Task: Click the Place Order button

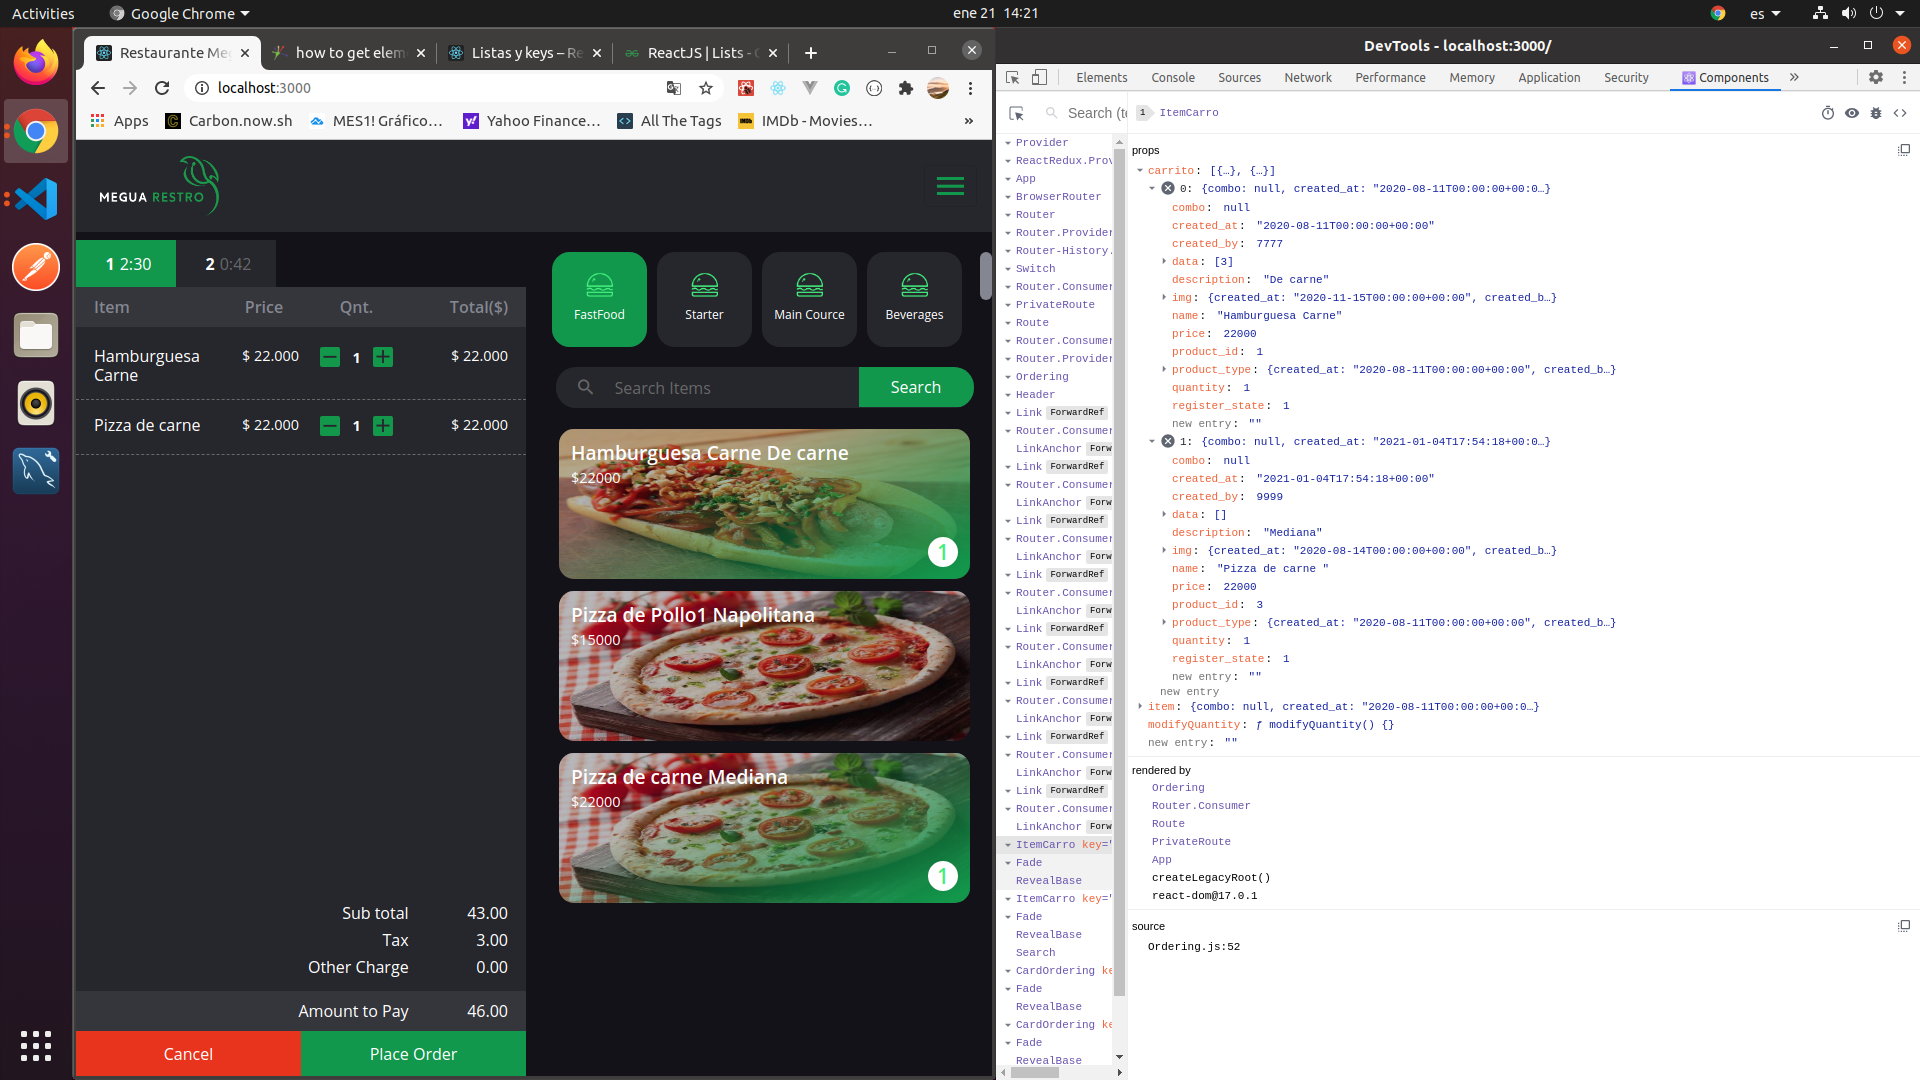Action: [x=411, y=1054]
